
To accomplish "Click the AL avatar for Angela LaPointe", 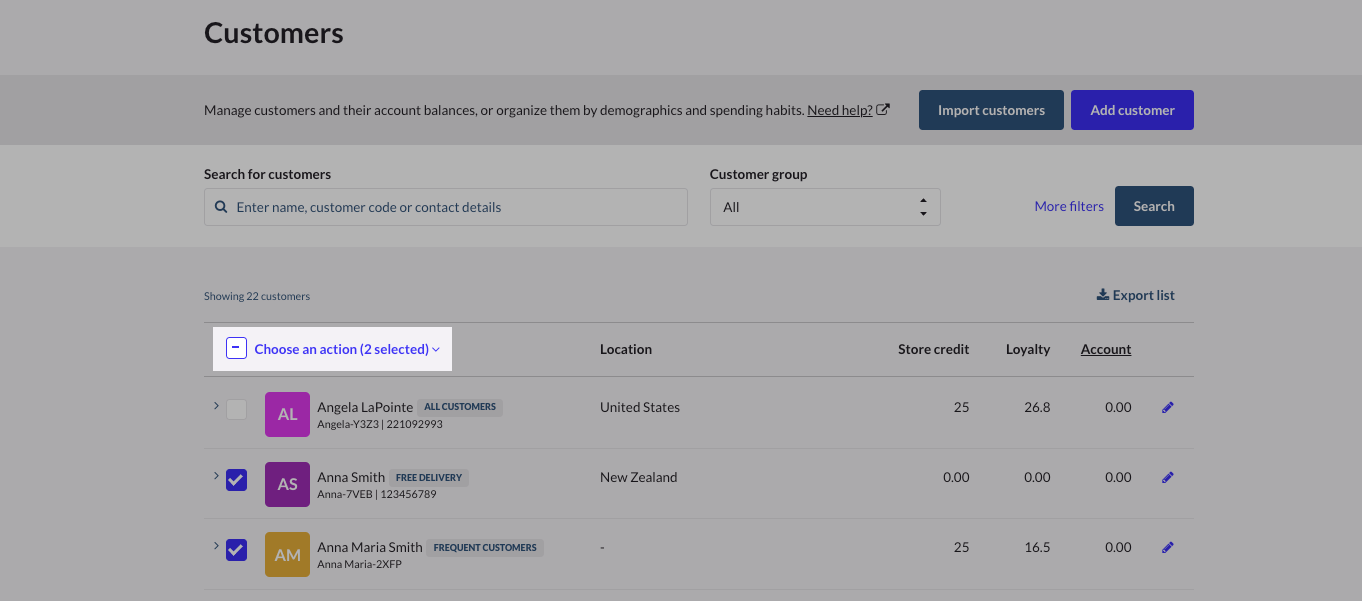I will [x=287, y=414].
